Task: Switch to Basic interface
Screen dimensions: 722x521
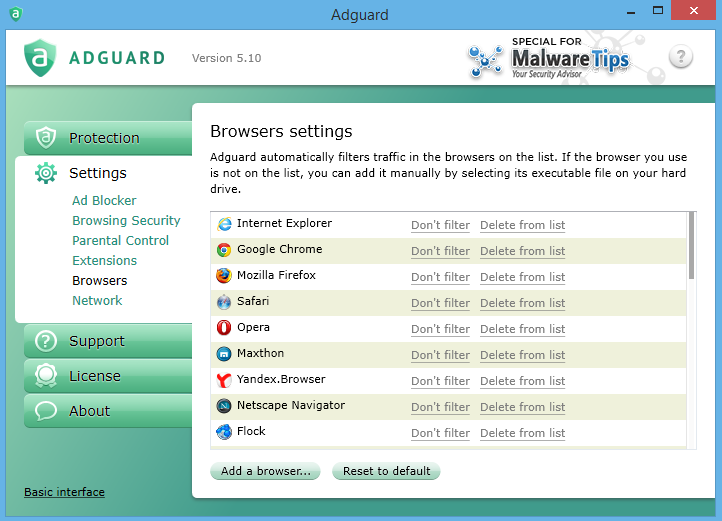Action: click(64, 492)
